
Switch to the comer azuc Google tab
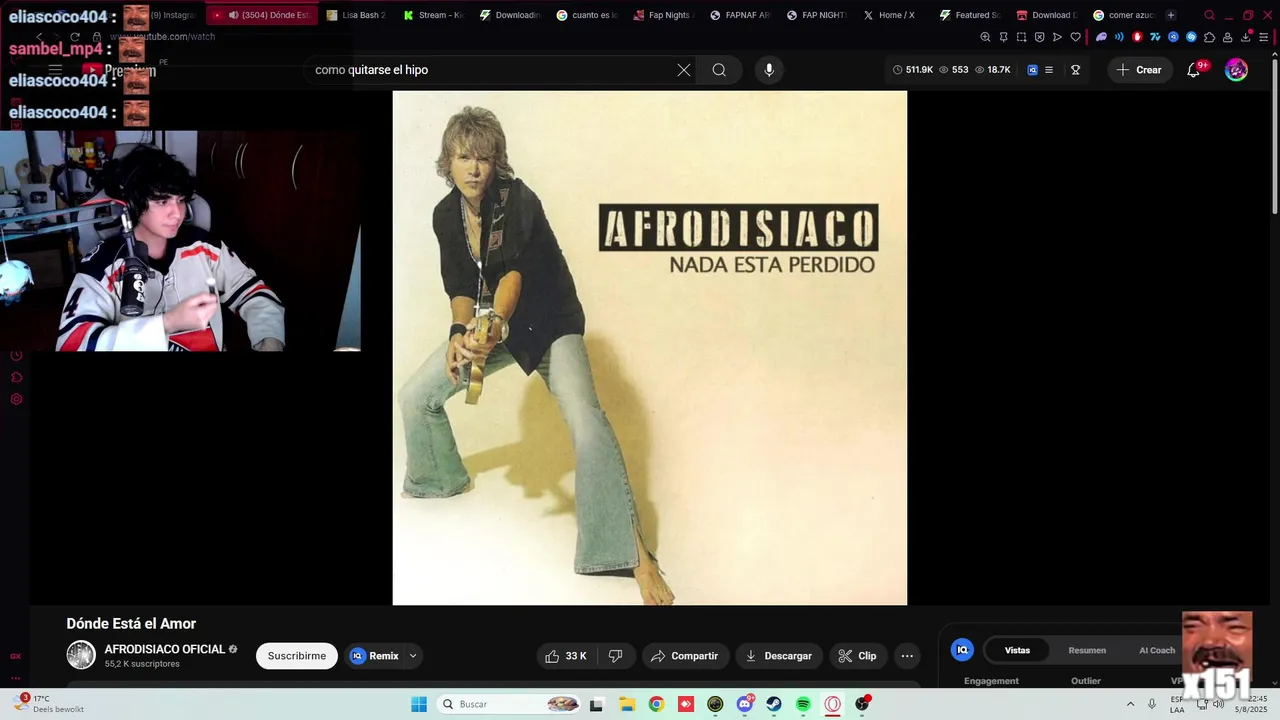pyautogui.click(x=1124, y=15)
